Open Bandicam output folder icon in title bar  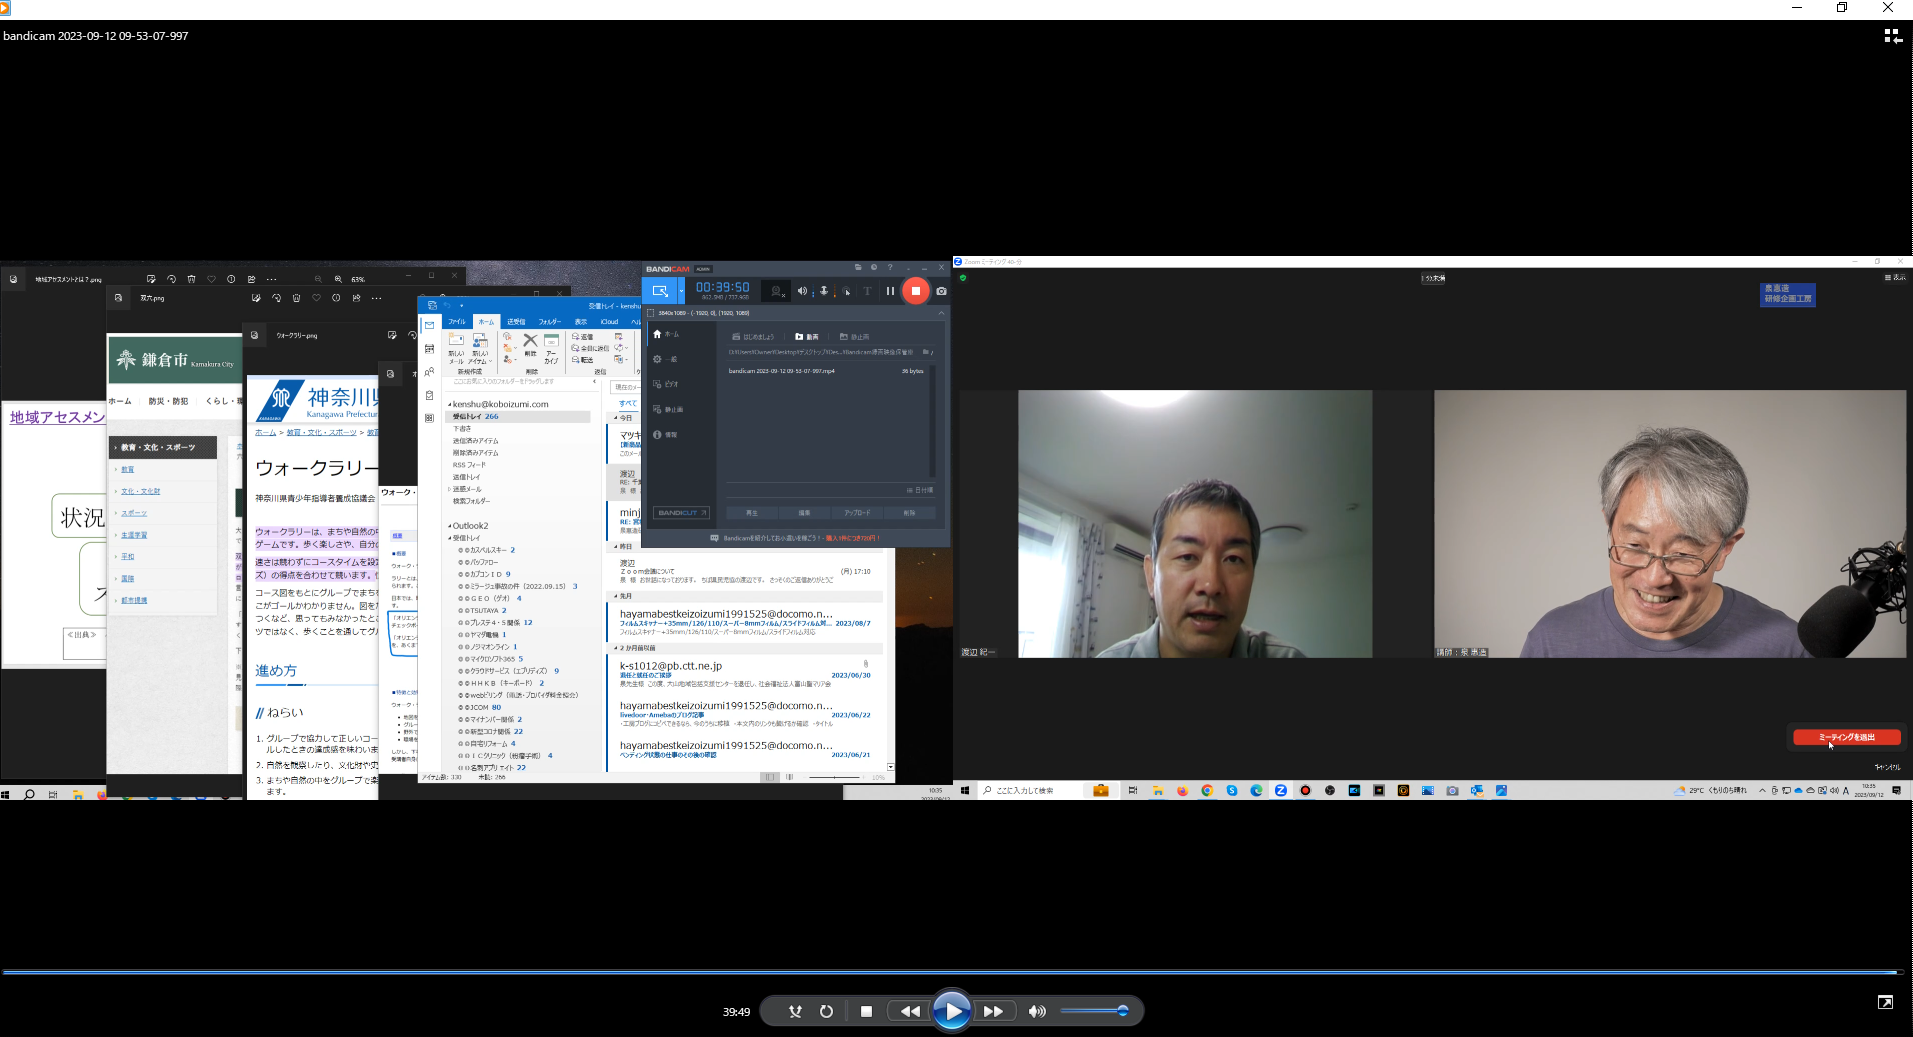[x=858, y=268]
